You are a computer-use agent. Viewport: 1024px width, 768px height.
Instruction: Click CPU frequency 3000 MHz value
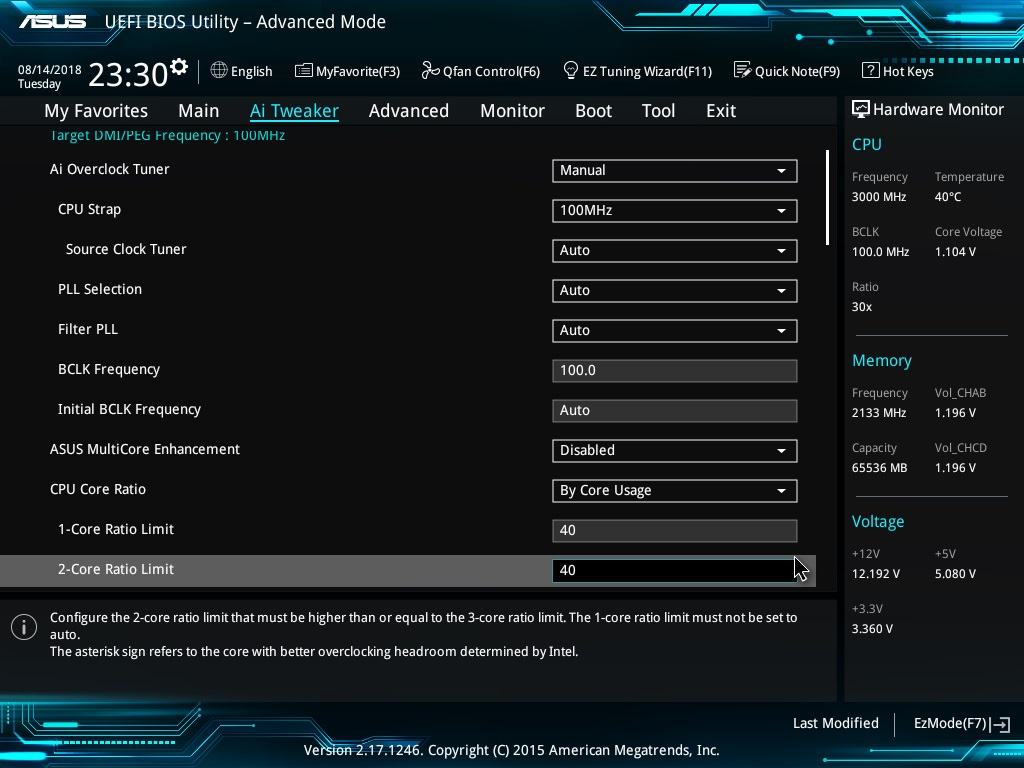tap(879, 197)
